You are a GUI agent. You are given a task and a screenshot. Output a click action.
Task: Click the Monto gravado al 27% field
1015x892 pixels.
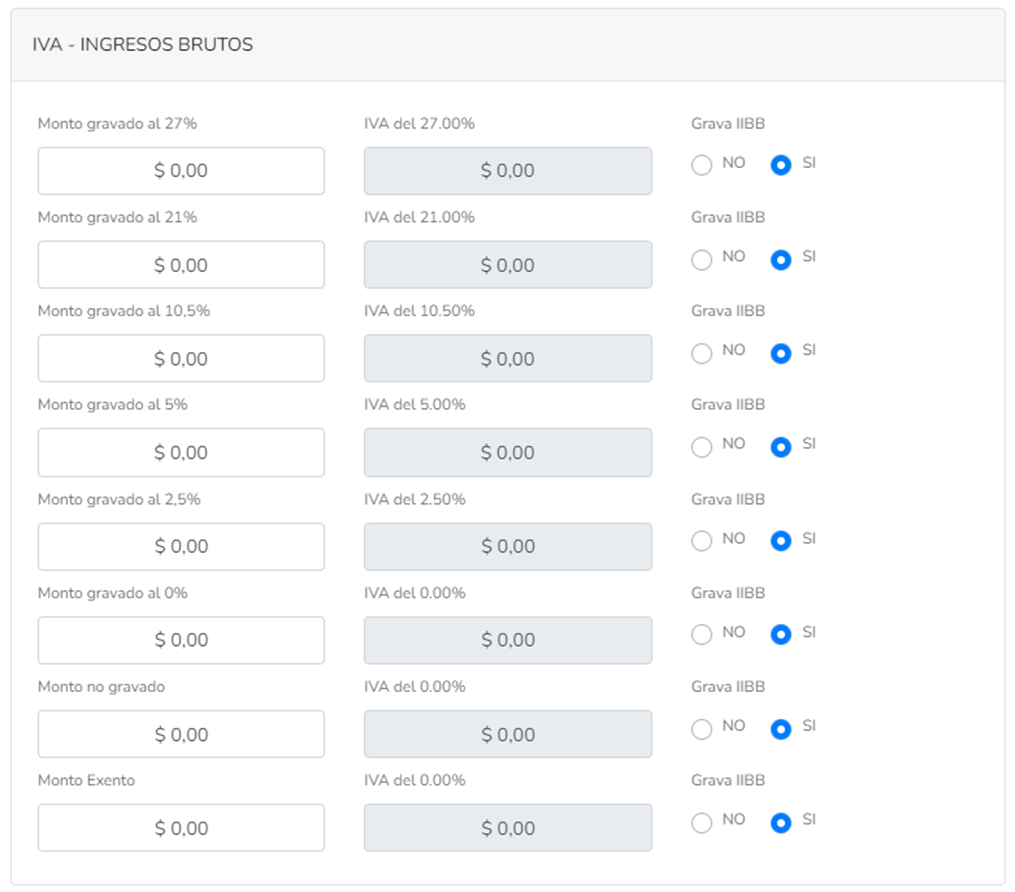coord(181,171)
